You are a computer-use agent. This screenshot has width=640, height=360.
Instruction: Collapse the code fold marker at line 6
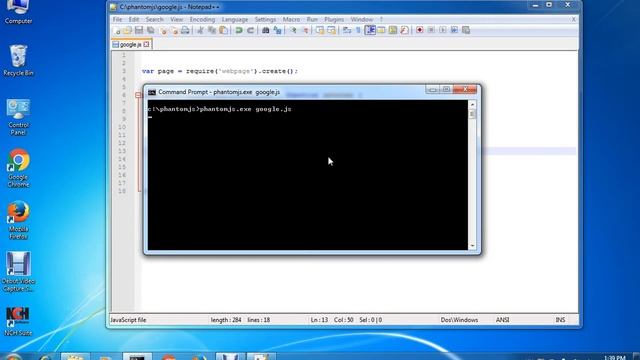[138, 95]
